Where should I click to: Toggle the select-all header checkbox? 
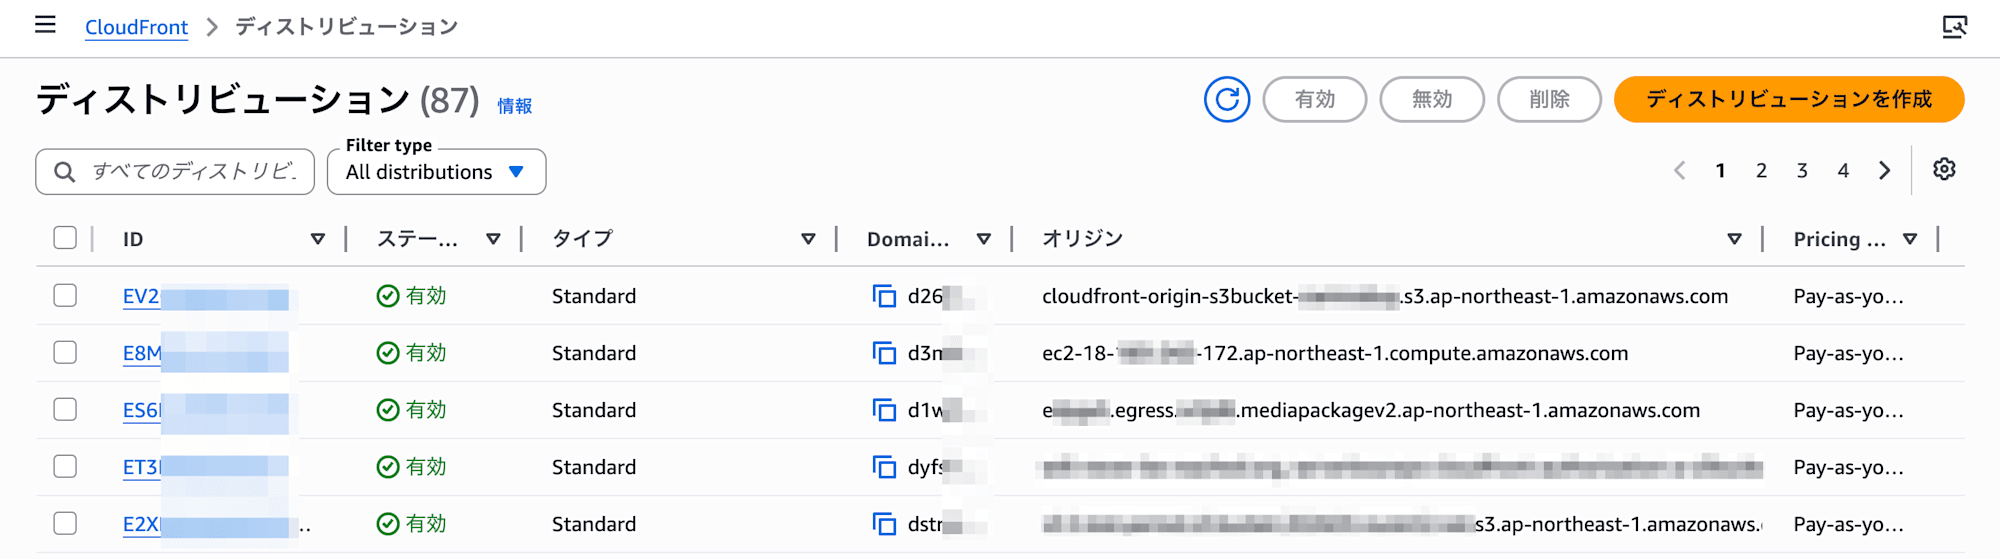coord(65,238)
